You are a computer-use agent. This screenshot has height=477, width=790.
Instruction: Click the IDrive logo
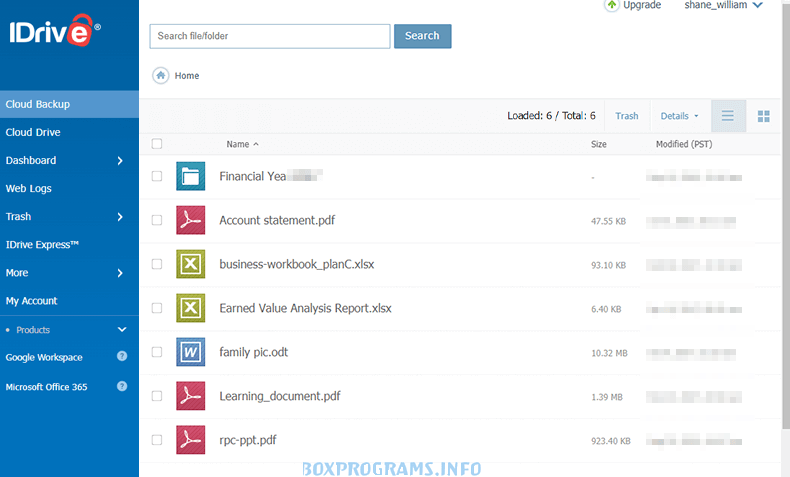pyautogui.click(x=56, y=31)
